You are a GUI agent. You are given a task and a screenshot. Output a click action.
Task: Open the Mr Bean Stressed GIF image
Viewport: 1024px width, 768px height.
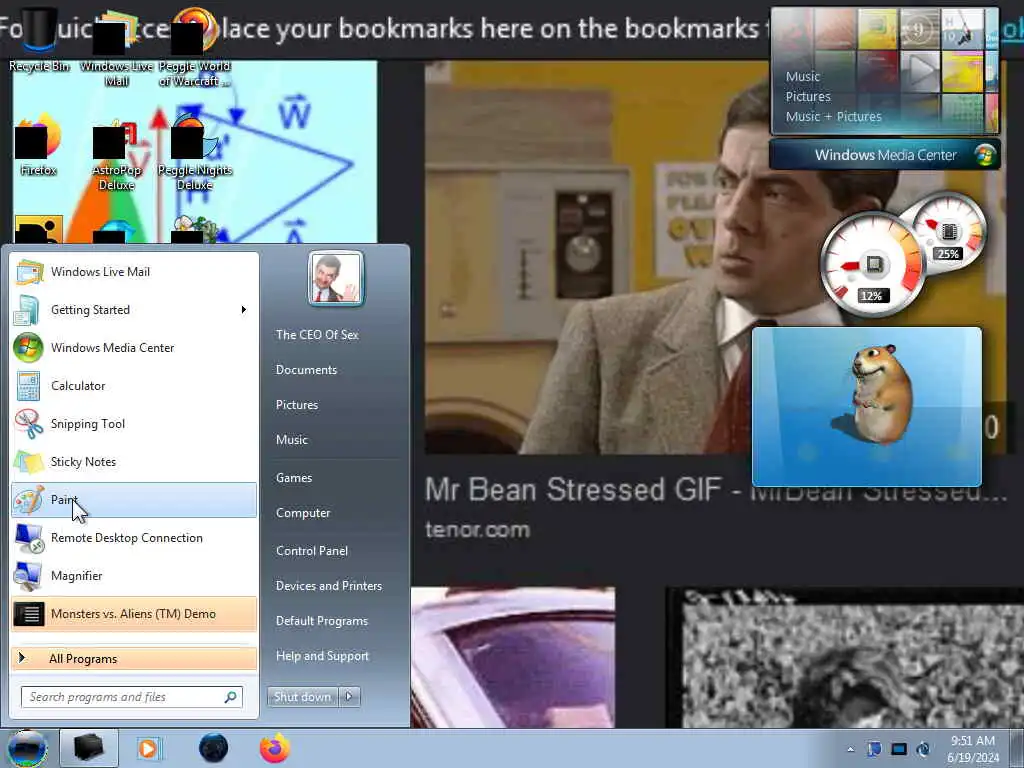pyautogui.click(x=588, y=257)
